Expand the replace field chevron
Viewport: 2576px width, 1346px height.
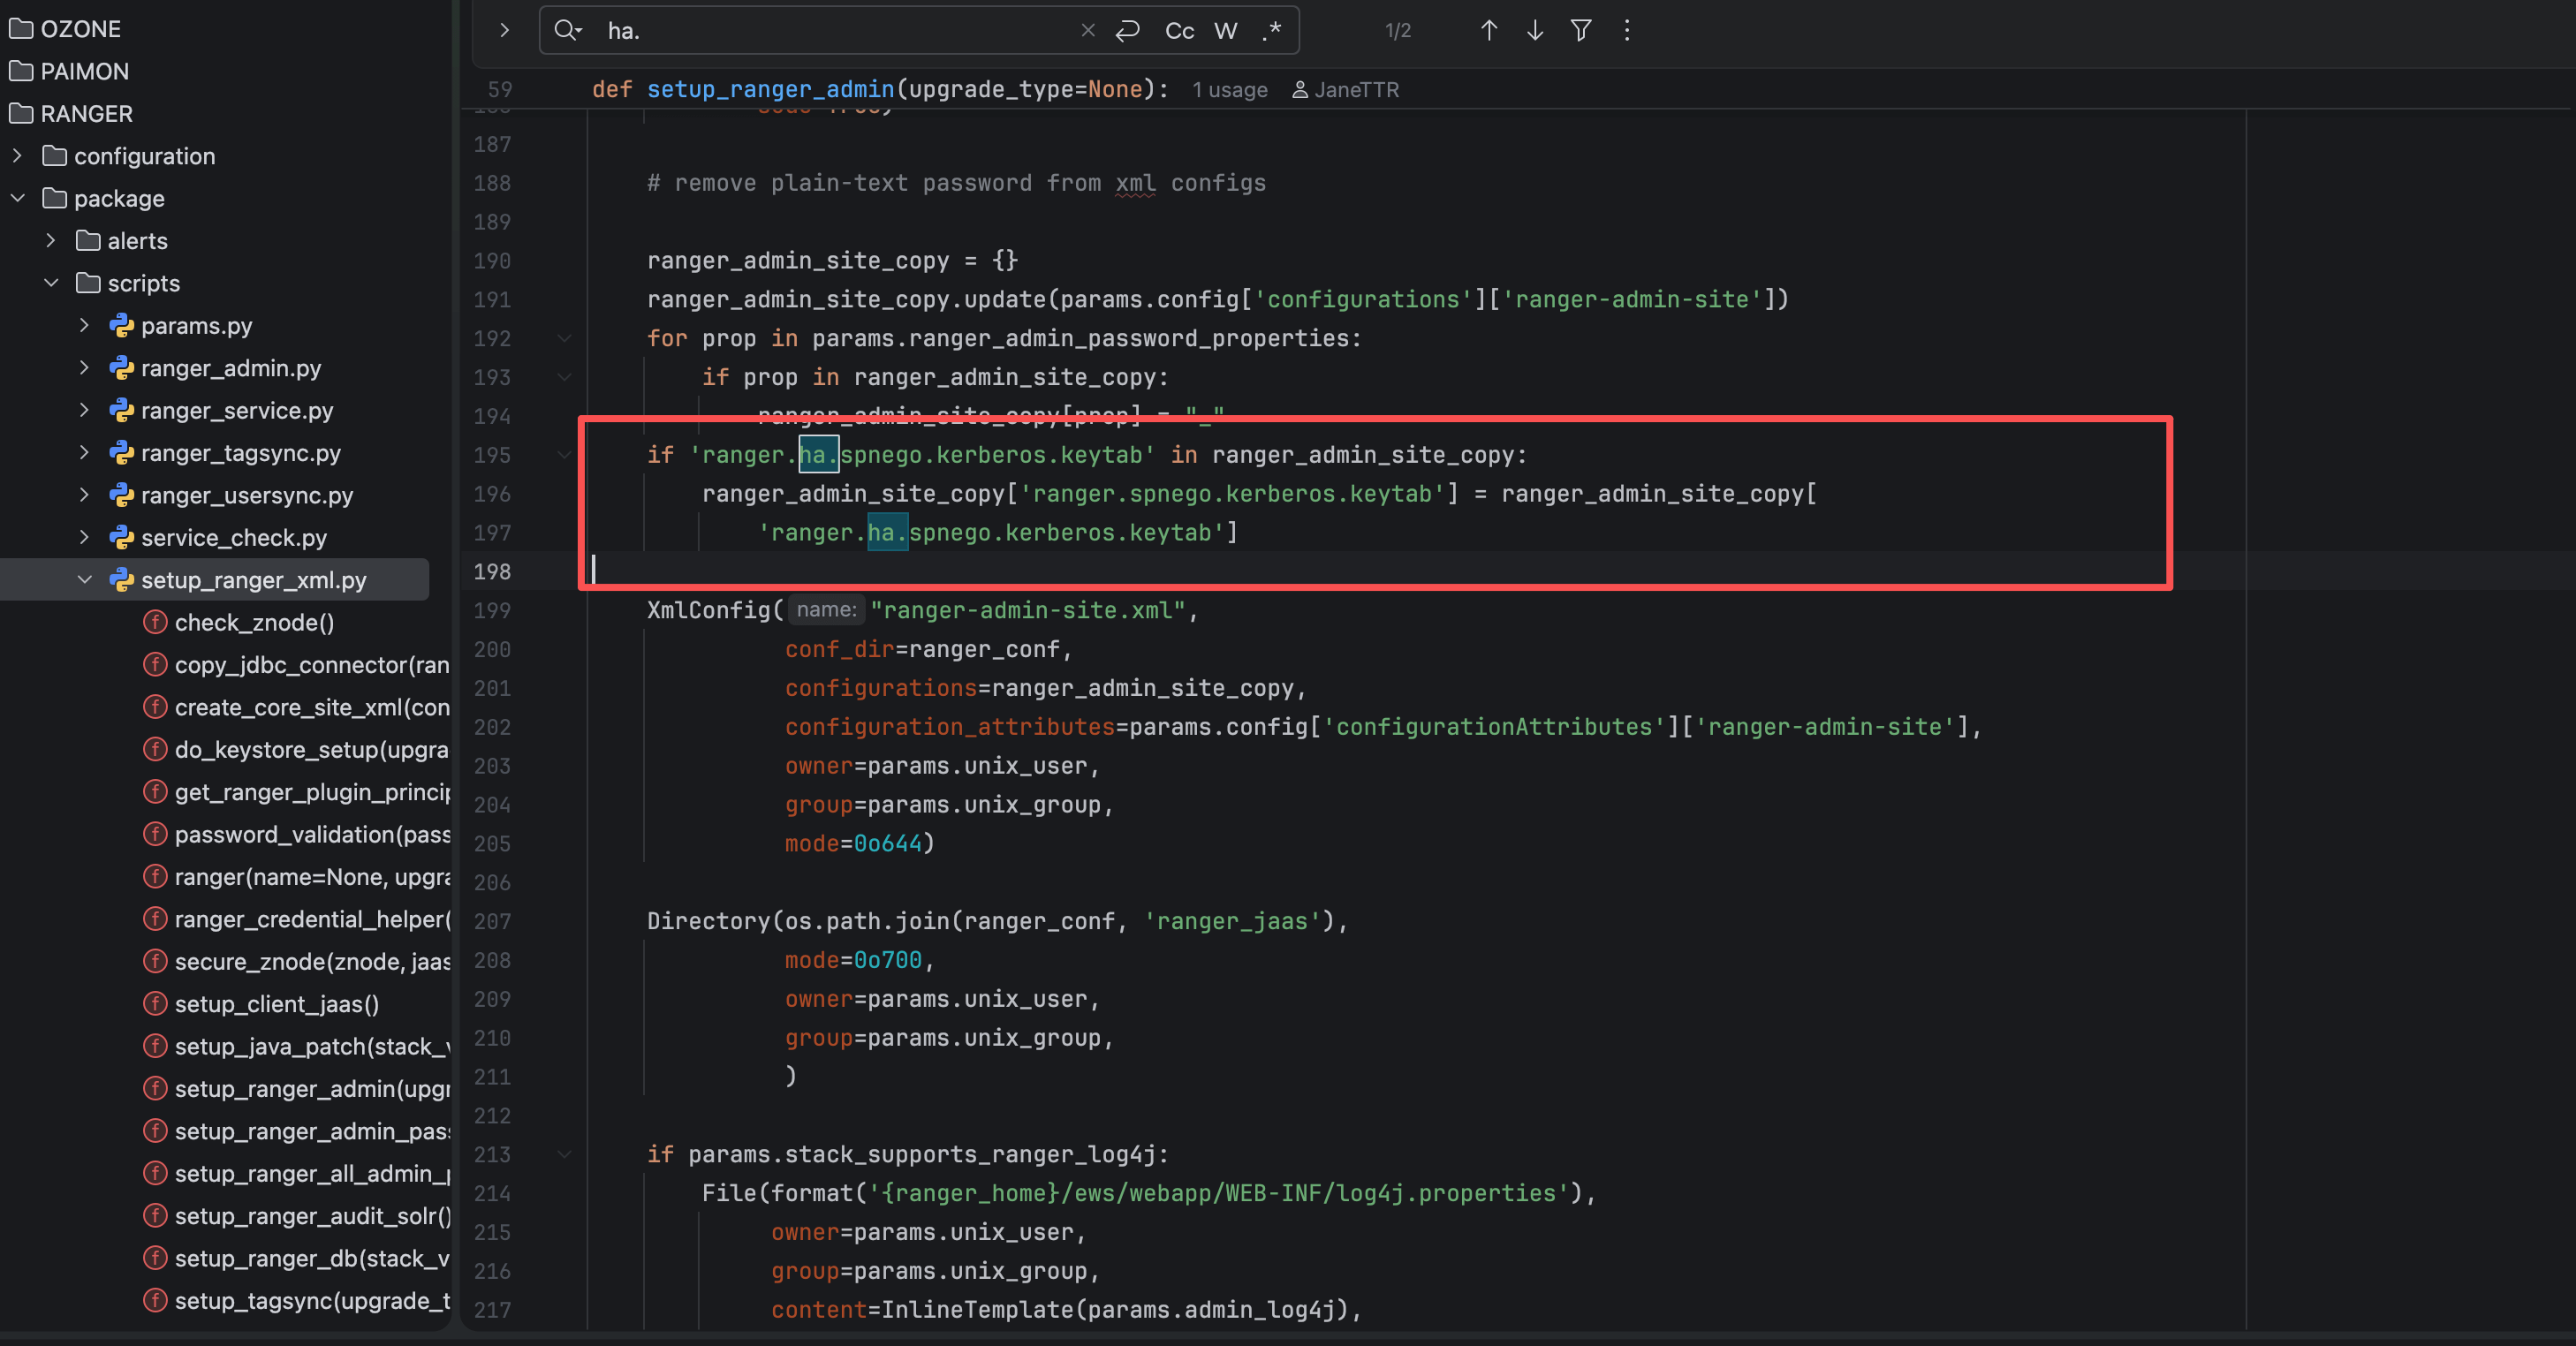[x=504, y=30]
